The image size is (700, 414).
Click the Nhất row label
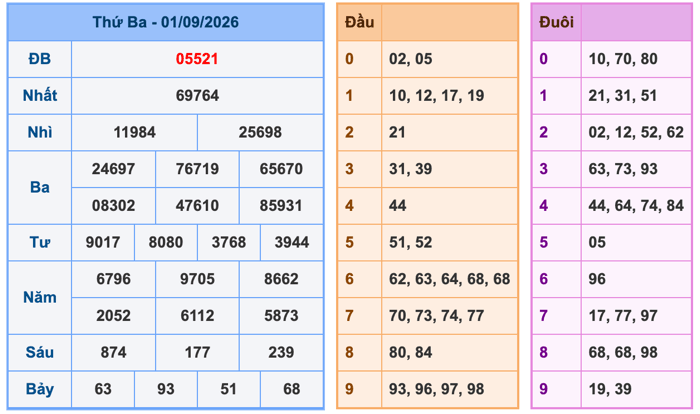point(40,96)
